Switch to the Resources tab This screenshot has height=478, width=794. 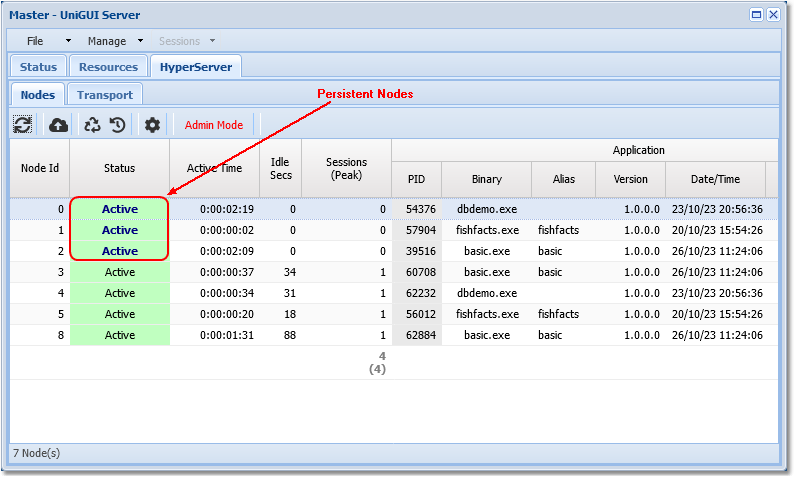[108, 67]
